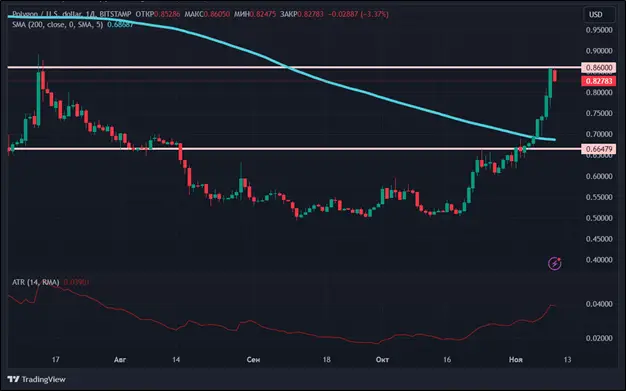
Task: Click the time axis label 13
Action: 567,360
